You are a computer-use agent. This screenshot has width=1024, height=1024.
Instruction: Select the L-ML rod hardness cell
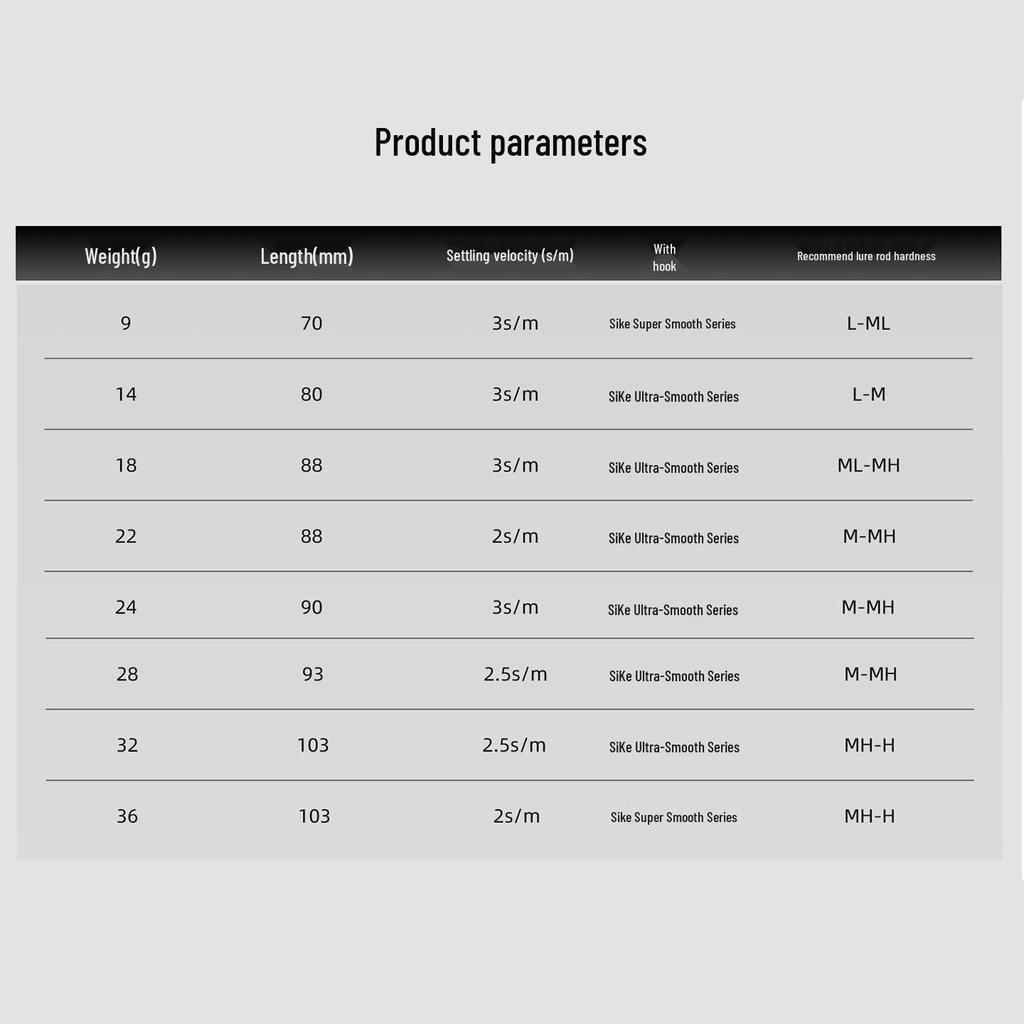(868, 323)
